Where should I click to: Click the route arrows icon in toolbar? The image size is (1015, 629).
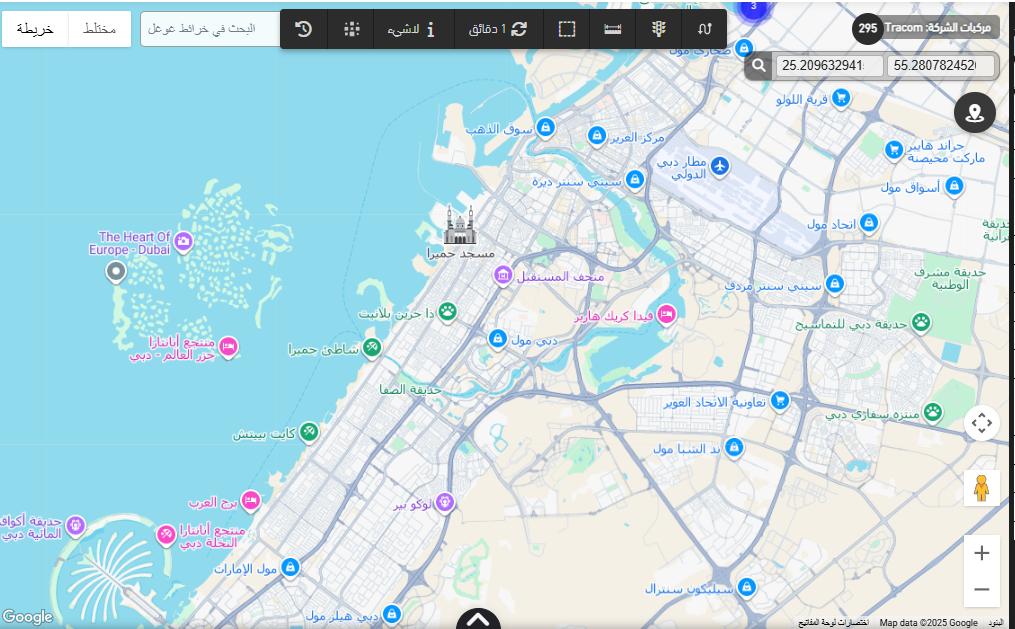click(x=704, y=29)
